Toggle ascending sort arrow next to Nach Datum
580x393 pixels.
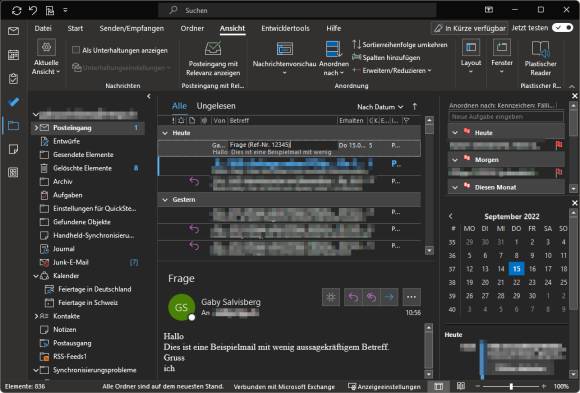[x=415, y=107]
